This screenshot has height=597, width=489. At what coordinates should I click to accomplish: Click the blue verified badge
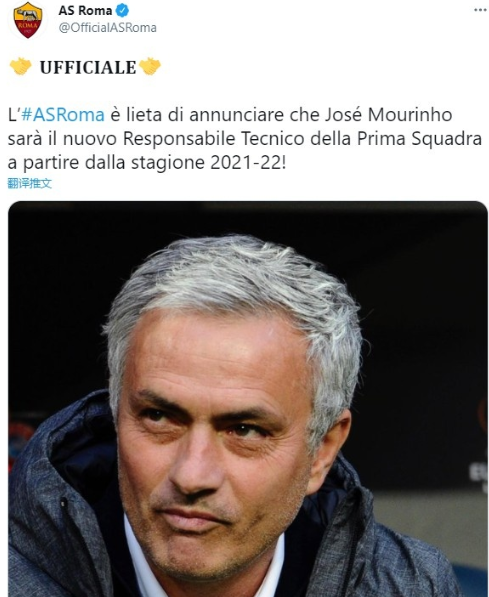point(122,11)
